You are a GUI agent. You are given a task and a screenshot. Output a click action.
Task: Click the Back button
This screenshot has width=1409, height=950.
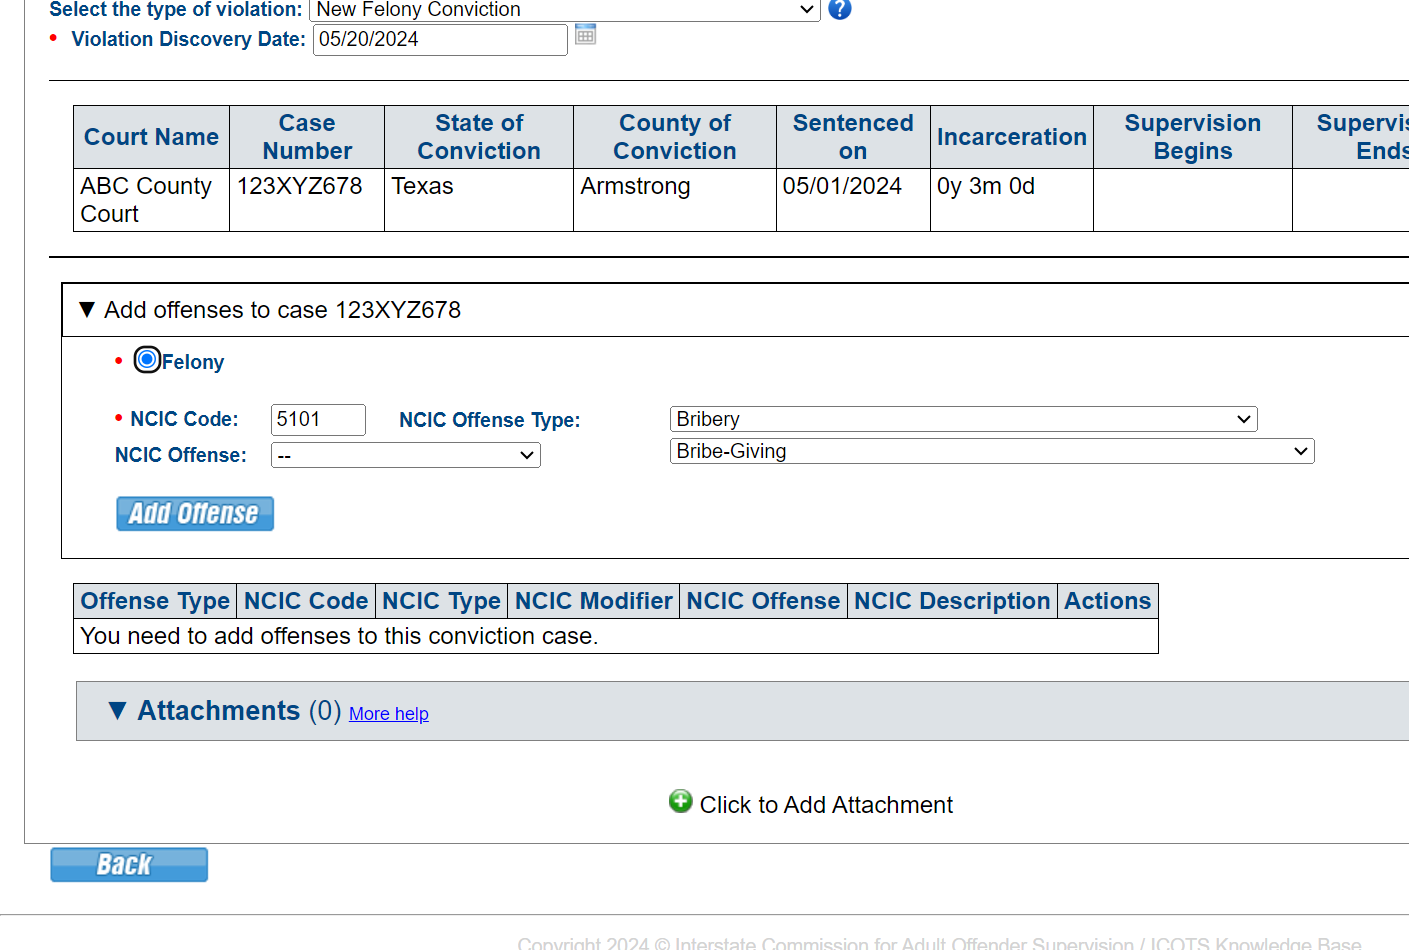pyautogui.click(x=129, y=865)
